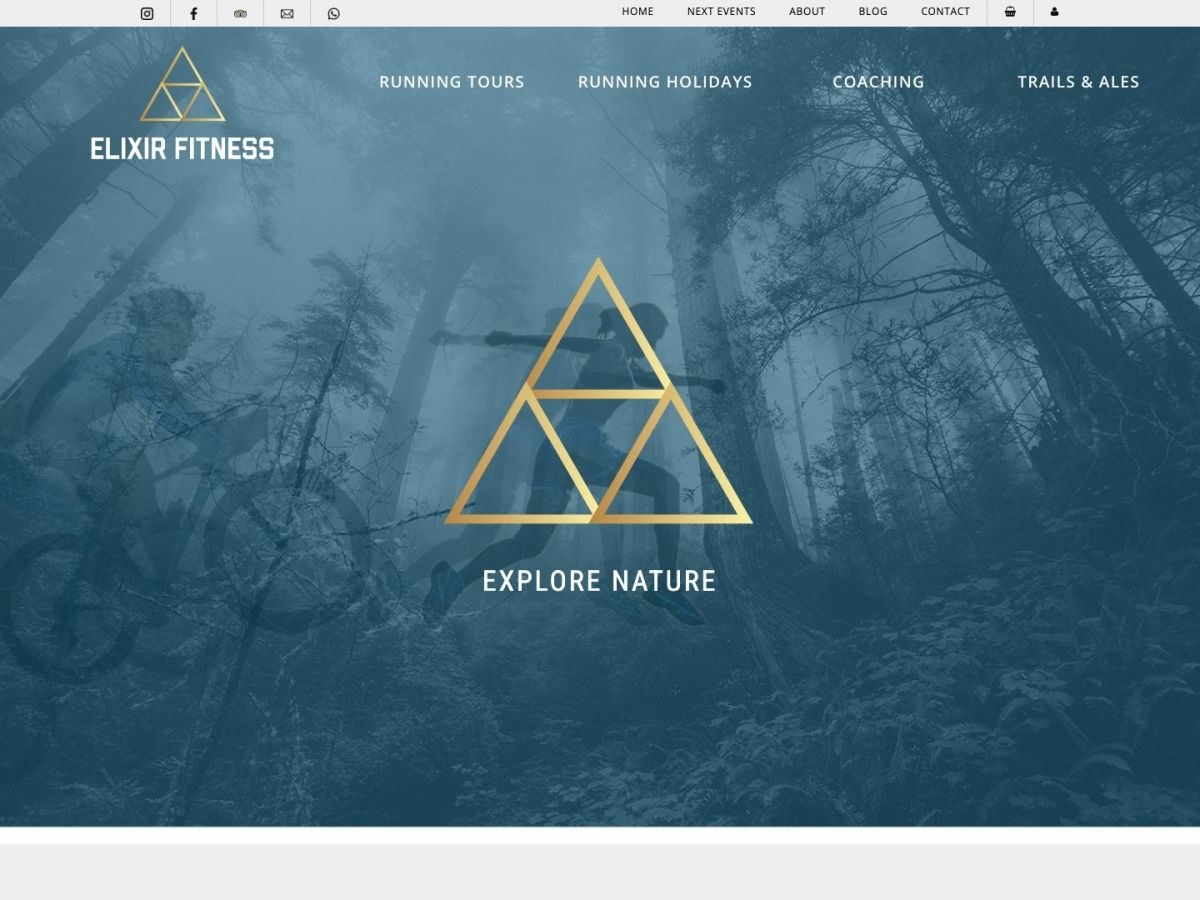Open the CONTACT menu item
Image resolution: width=1200 pixels, height=900 pixels.
pyautogui.click(x=945, y=12)
